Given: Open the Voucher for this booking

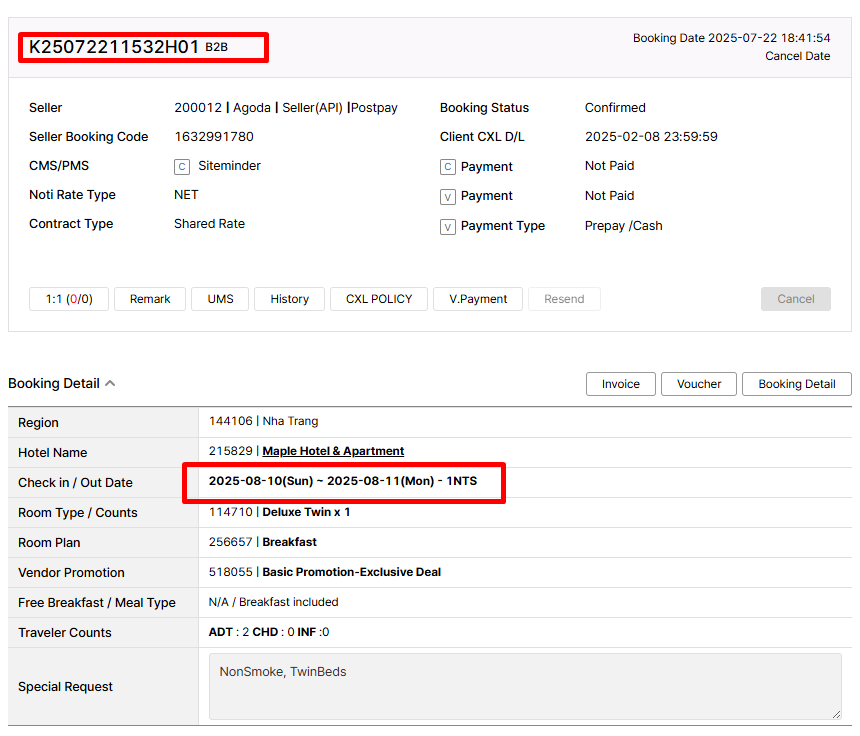Looking at the screenshot, I should click(699, 384).
